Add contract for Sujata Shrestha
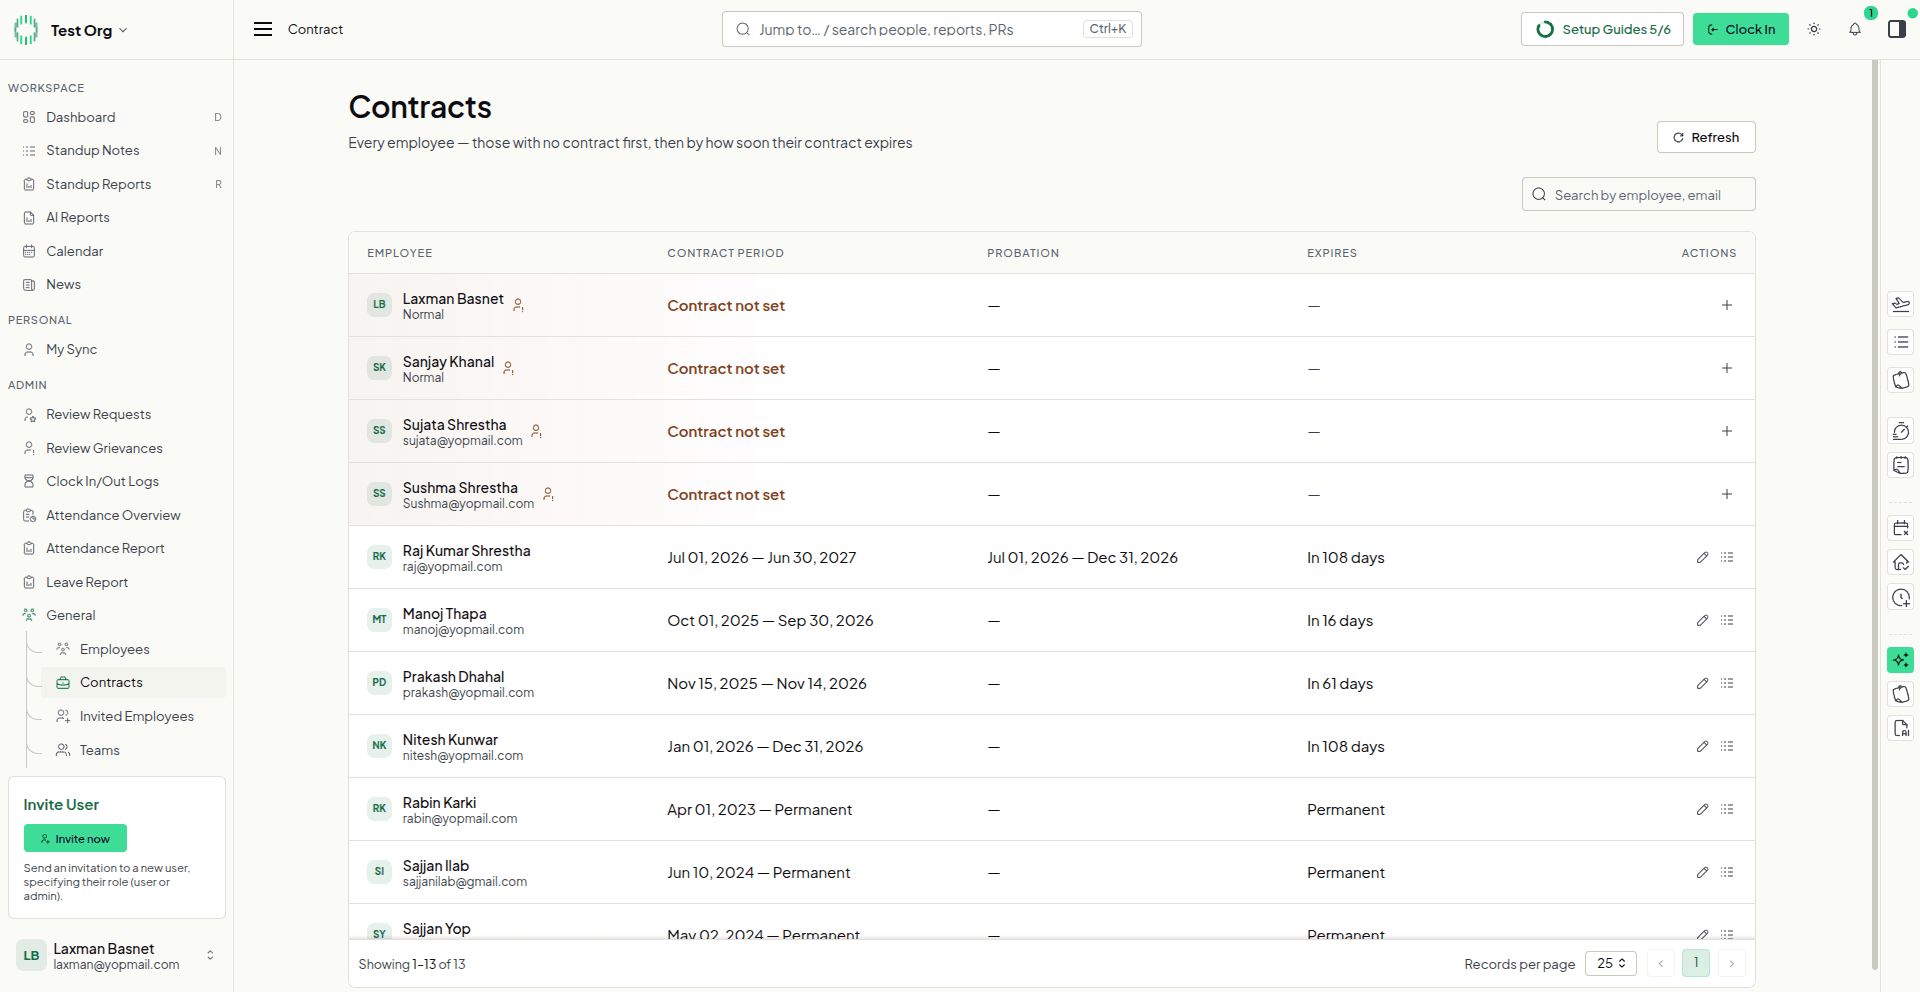This screenshot has height=992, width=1920. click(1727, 431)
